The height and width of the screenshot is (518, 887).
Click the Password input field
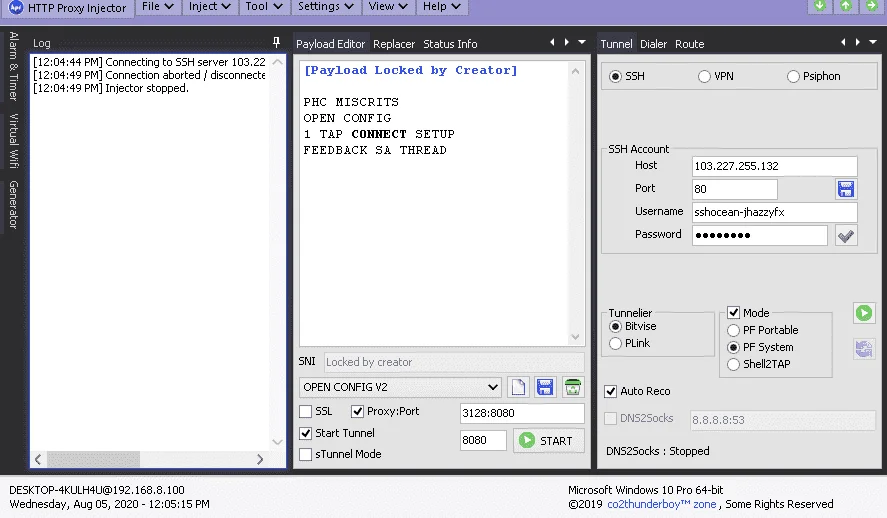click(760, 235)
